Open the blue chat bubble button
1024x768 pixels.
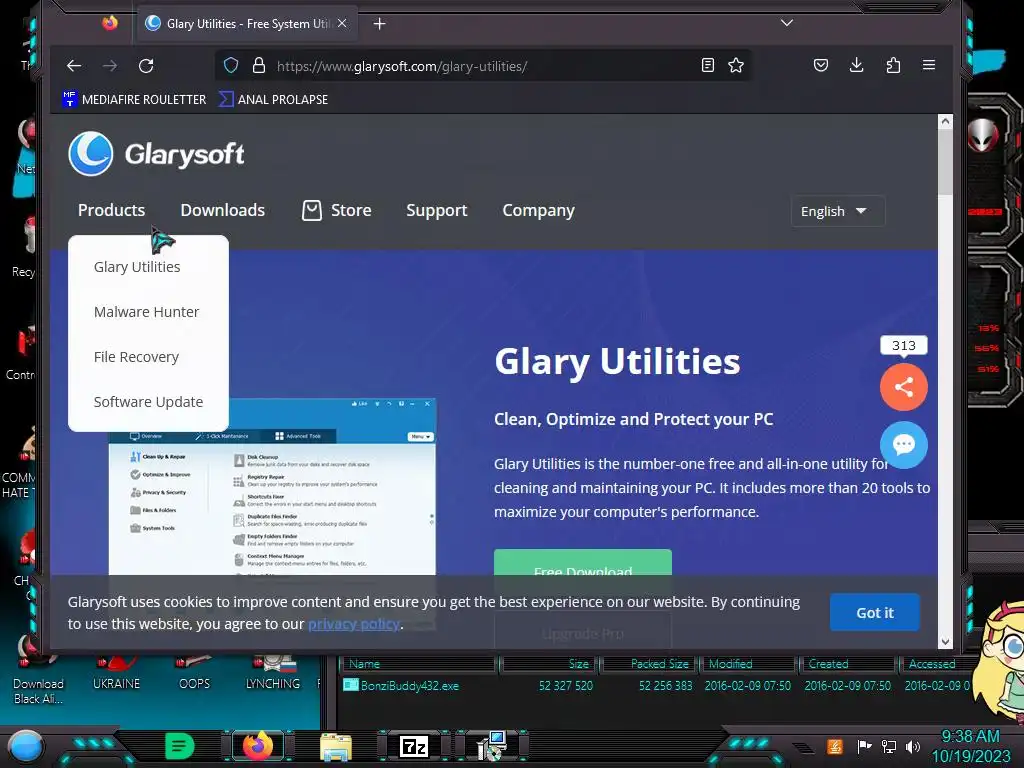904,445
